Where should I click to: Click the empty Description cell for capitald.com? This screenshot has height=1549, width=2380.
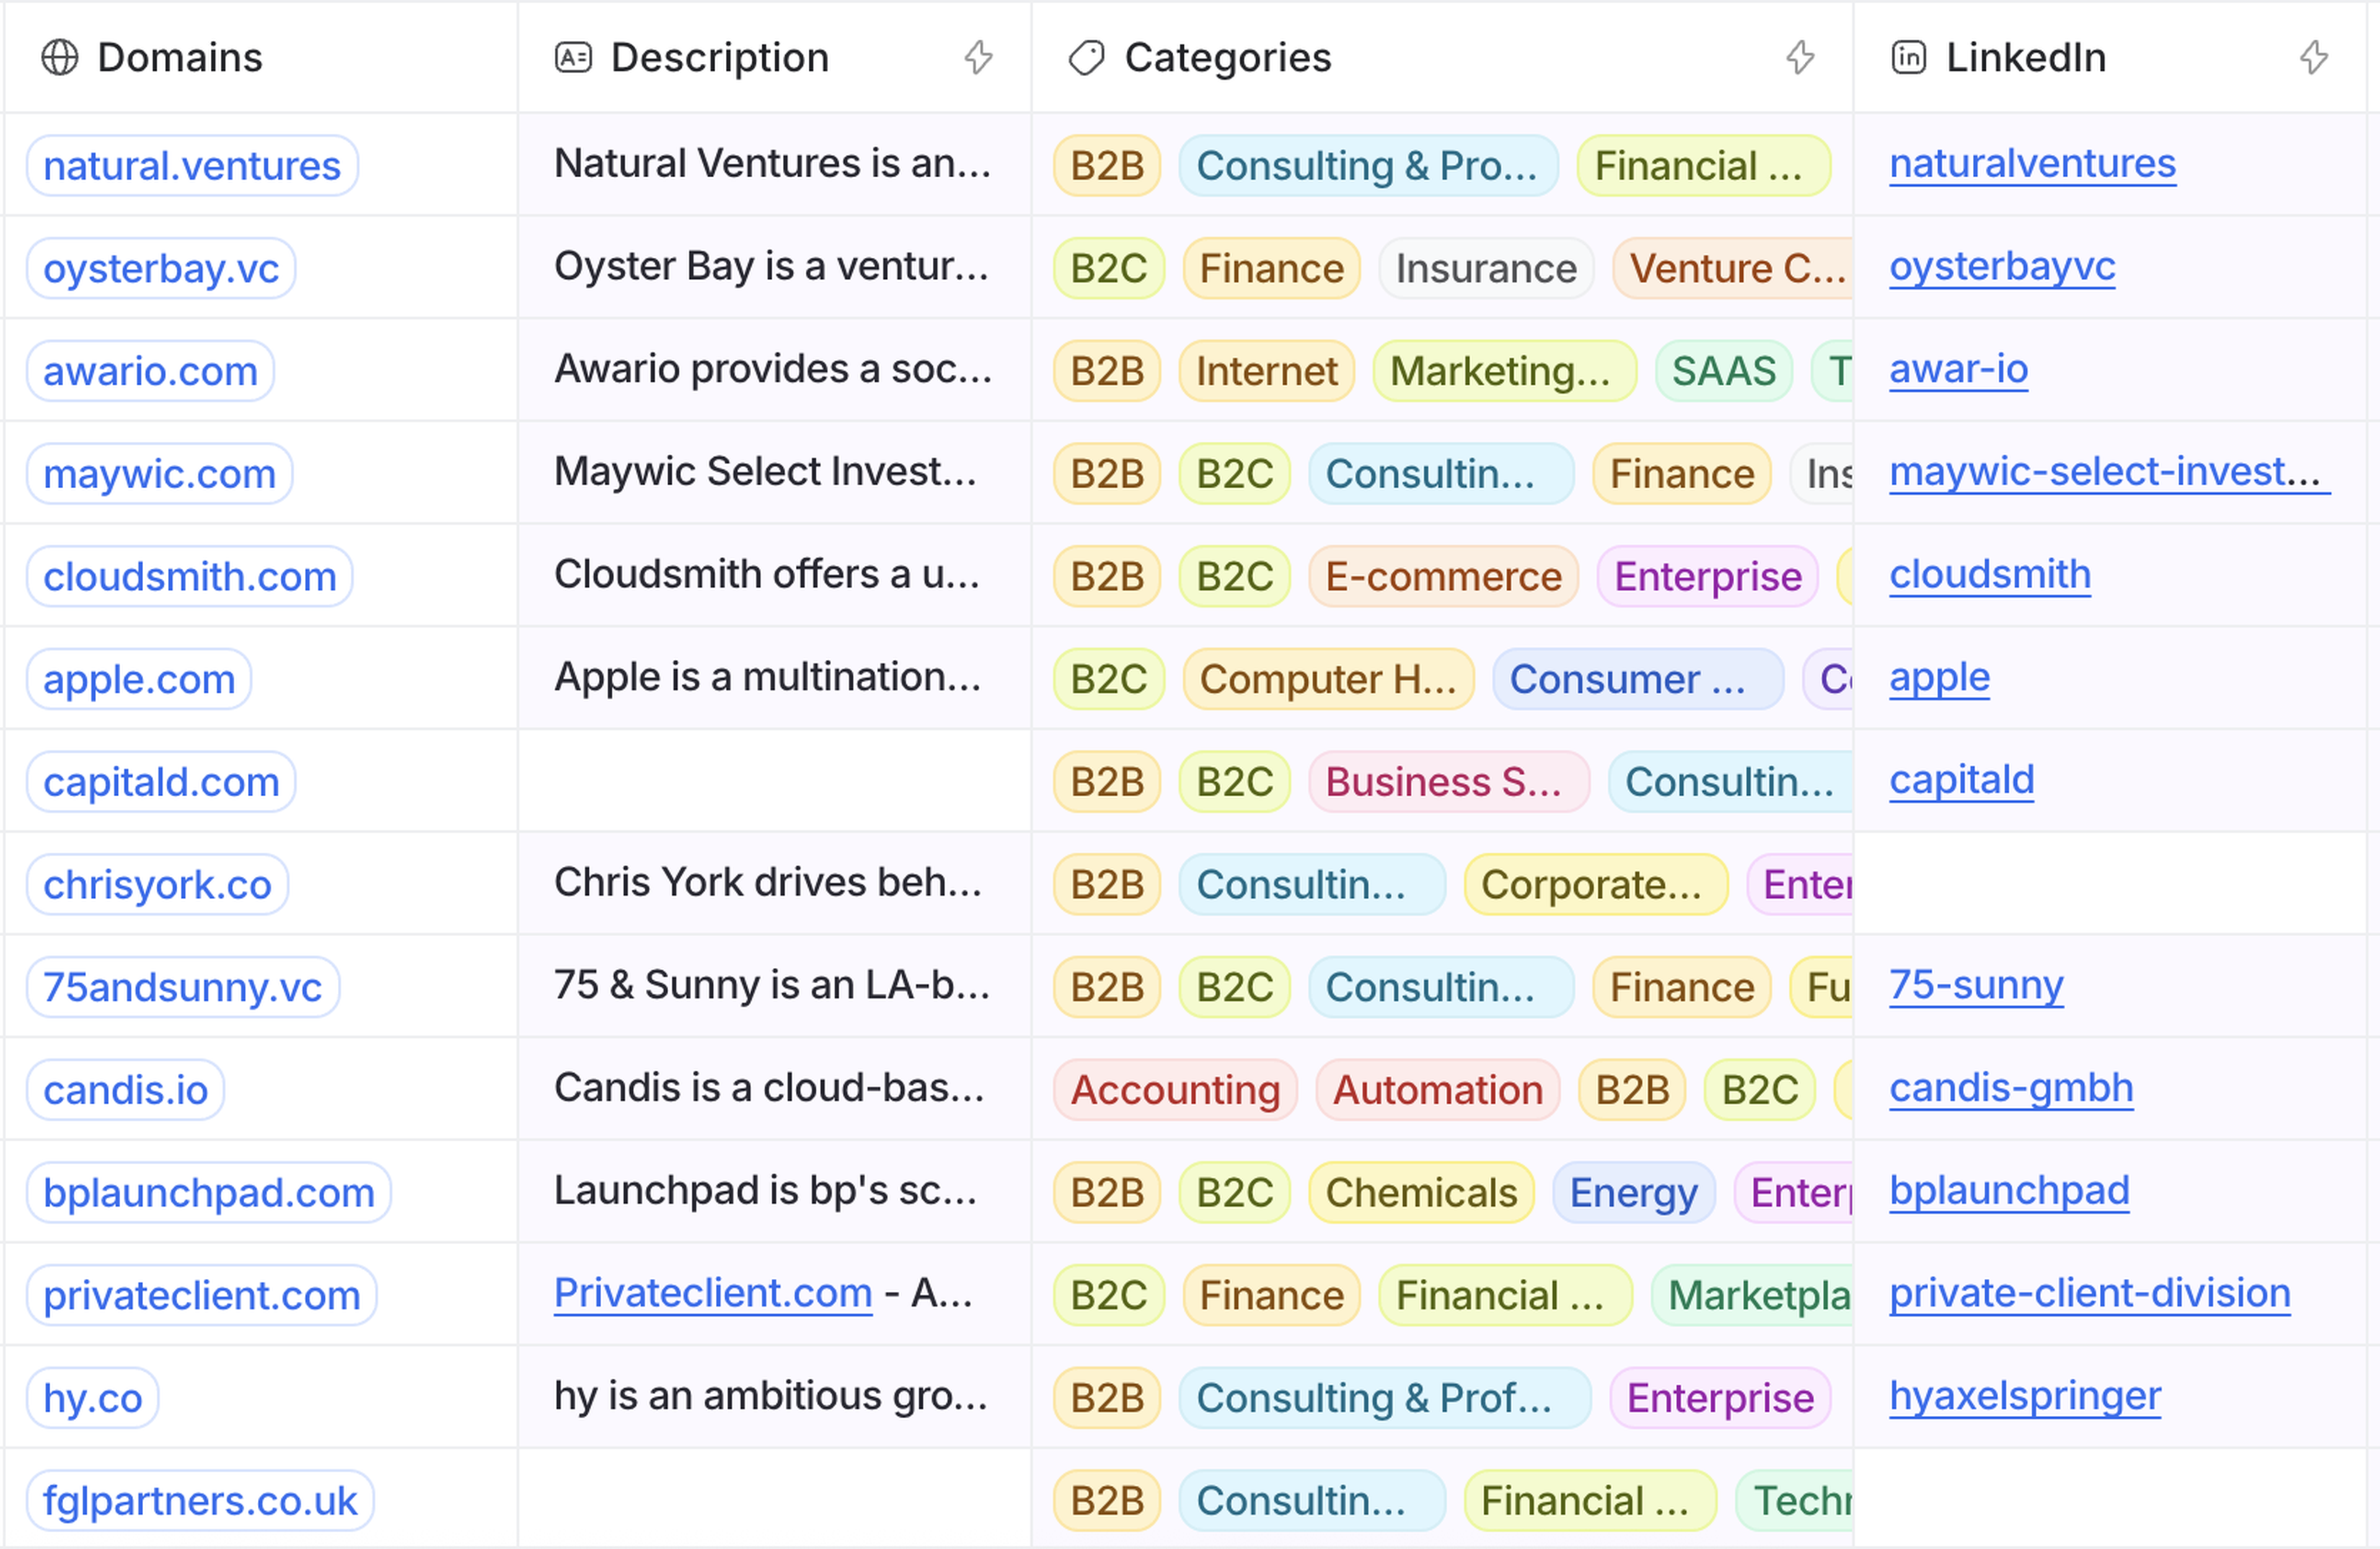coord(773,781)
